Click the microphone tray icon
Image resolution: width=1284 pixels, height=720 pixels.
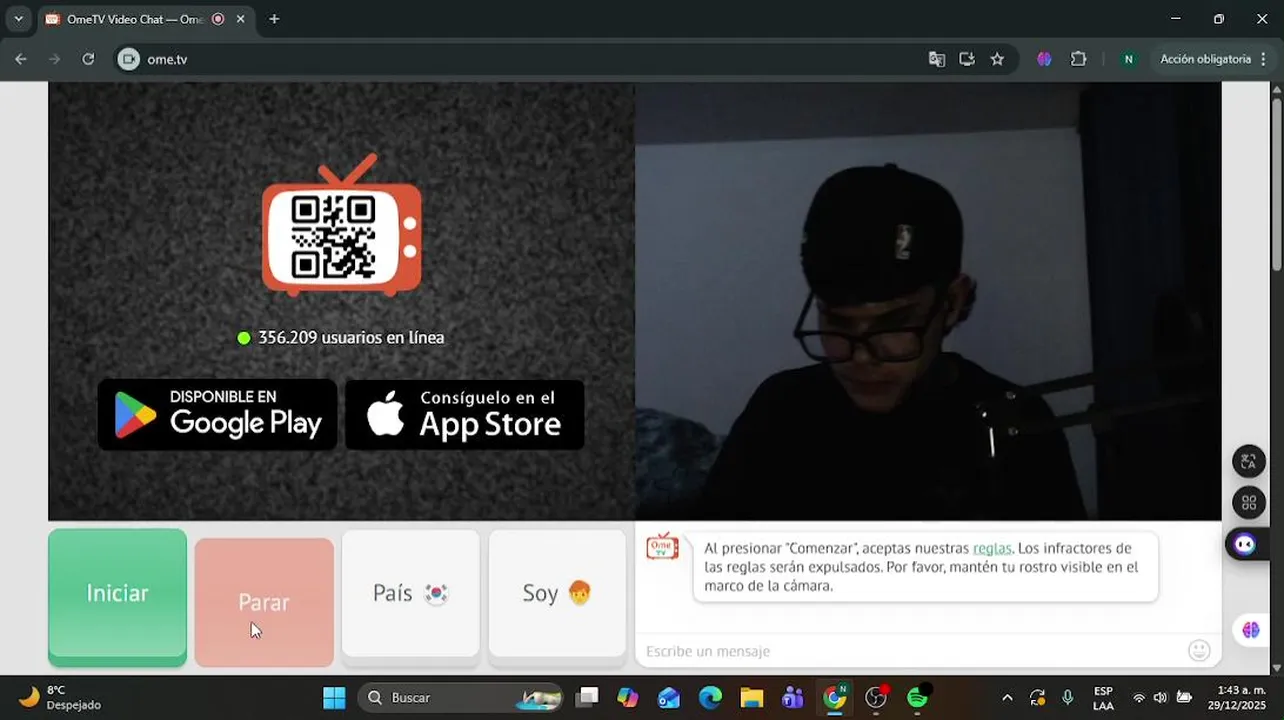(1068, 698)
